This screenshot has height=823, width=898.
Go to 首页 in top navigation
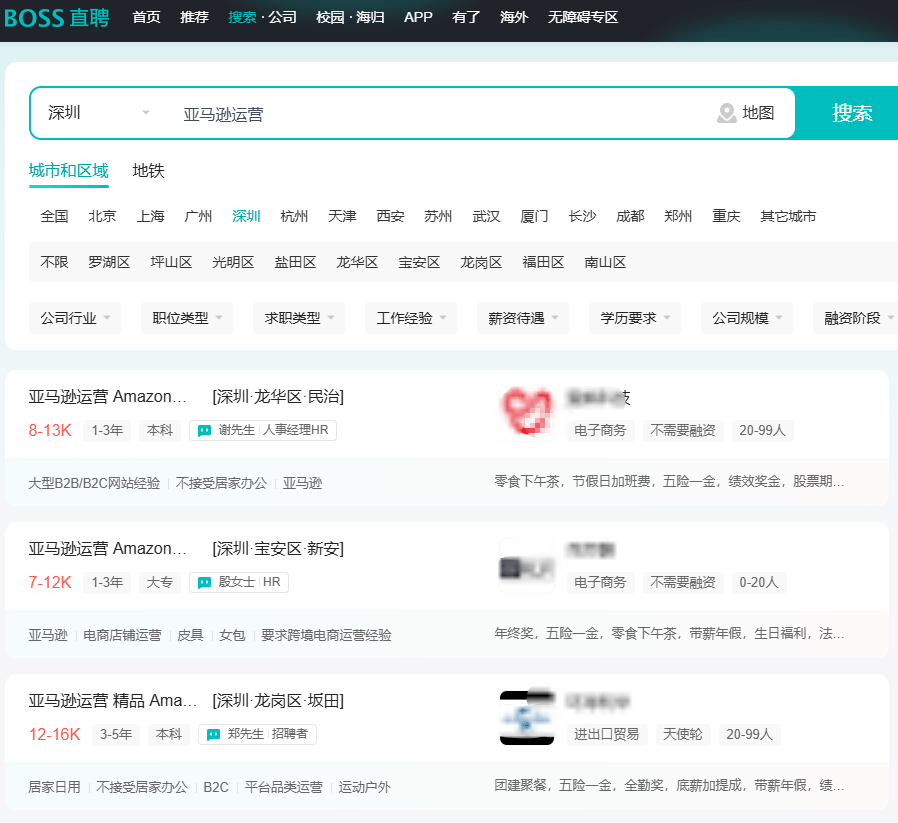pyautogui.click(x=147, y=17)
